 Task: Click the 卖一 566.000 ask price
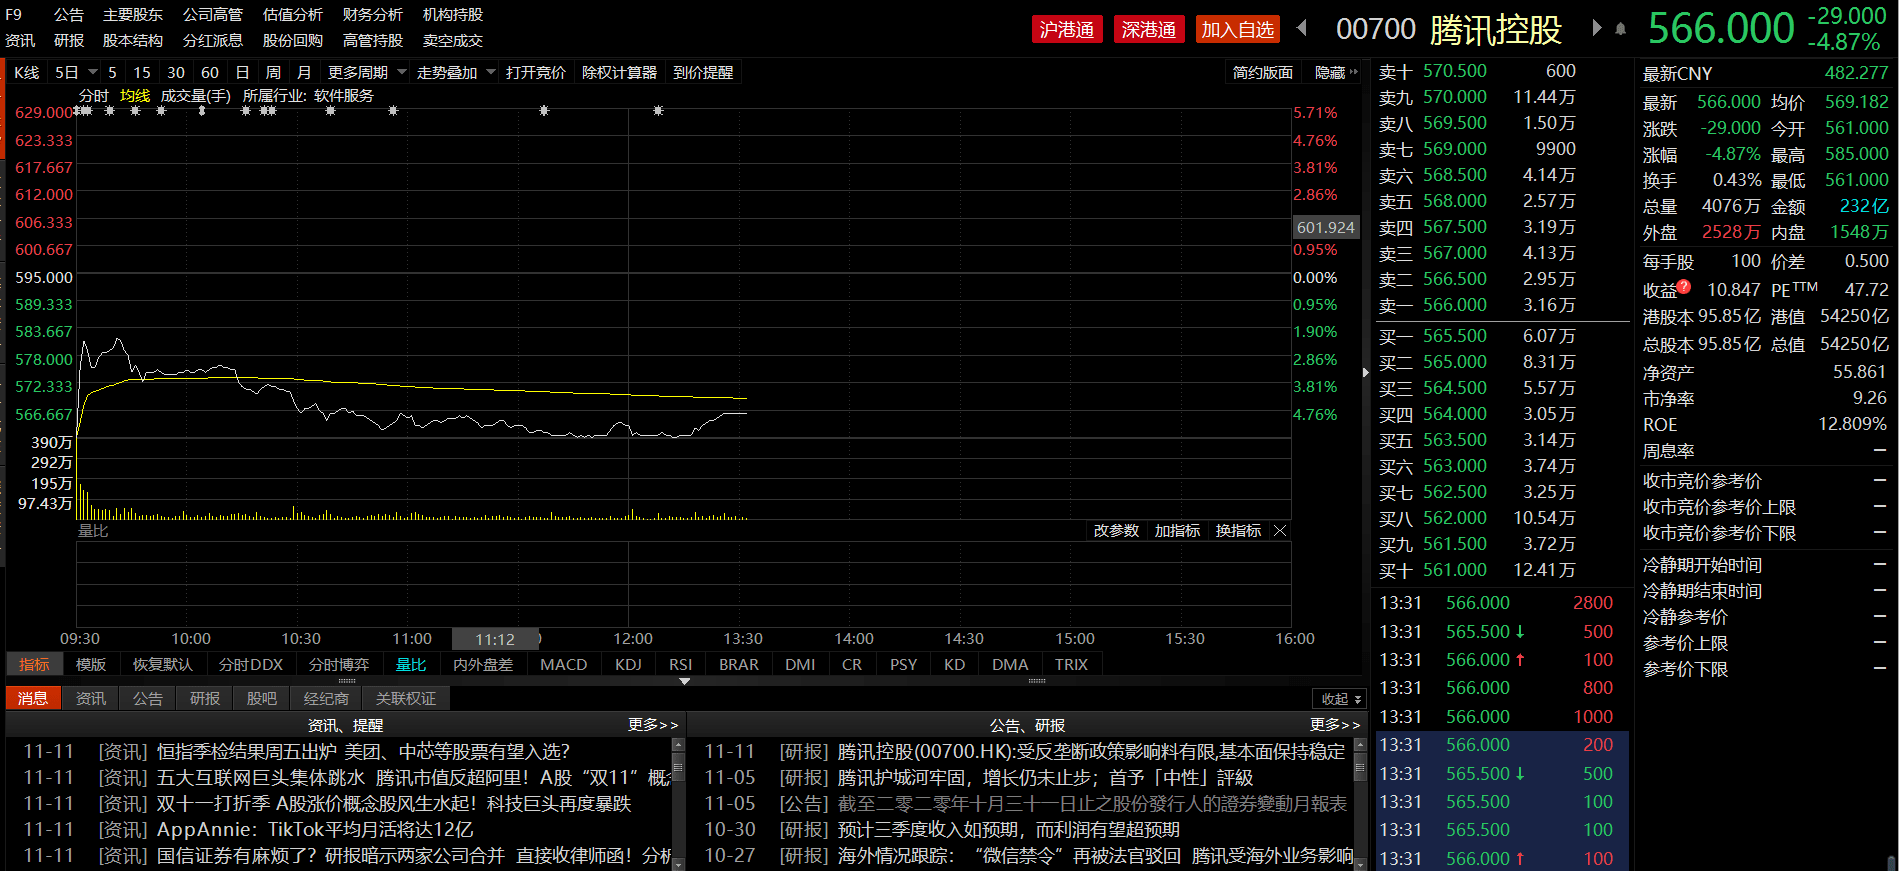[x=1455, y=305]
